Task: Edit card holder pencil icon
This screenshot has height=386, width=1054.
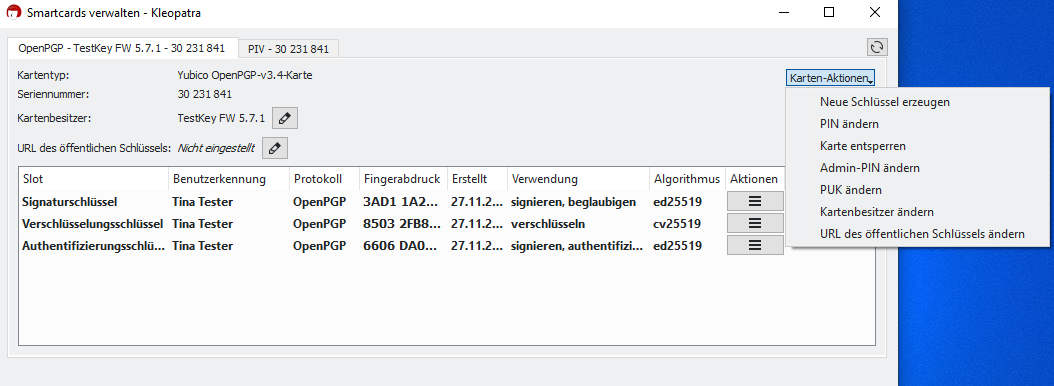Action: coord(285,118)
